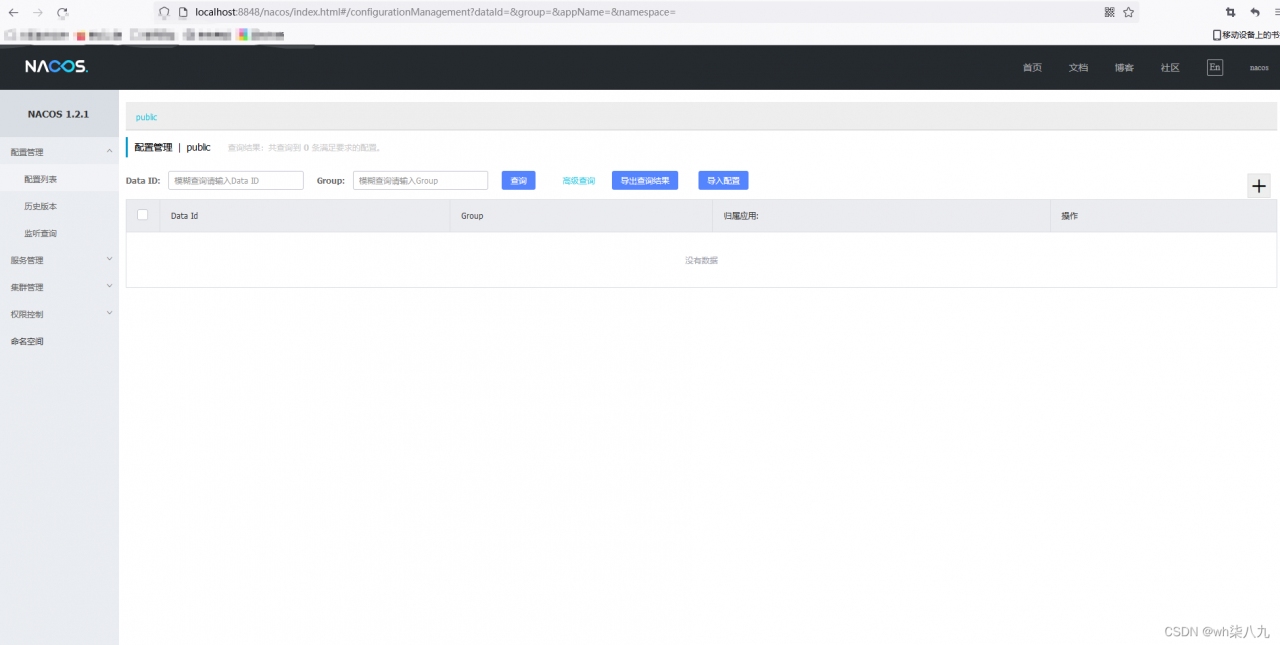Image resolution: width=1280 pixels, height=645 pixels.
Task: Click the 查询 search button
Action: point(518,181)
